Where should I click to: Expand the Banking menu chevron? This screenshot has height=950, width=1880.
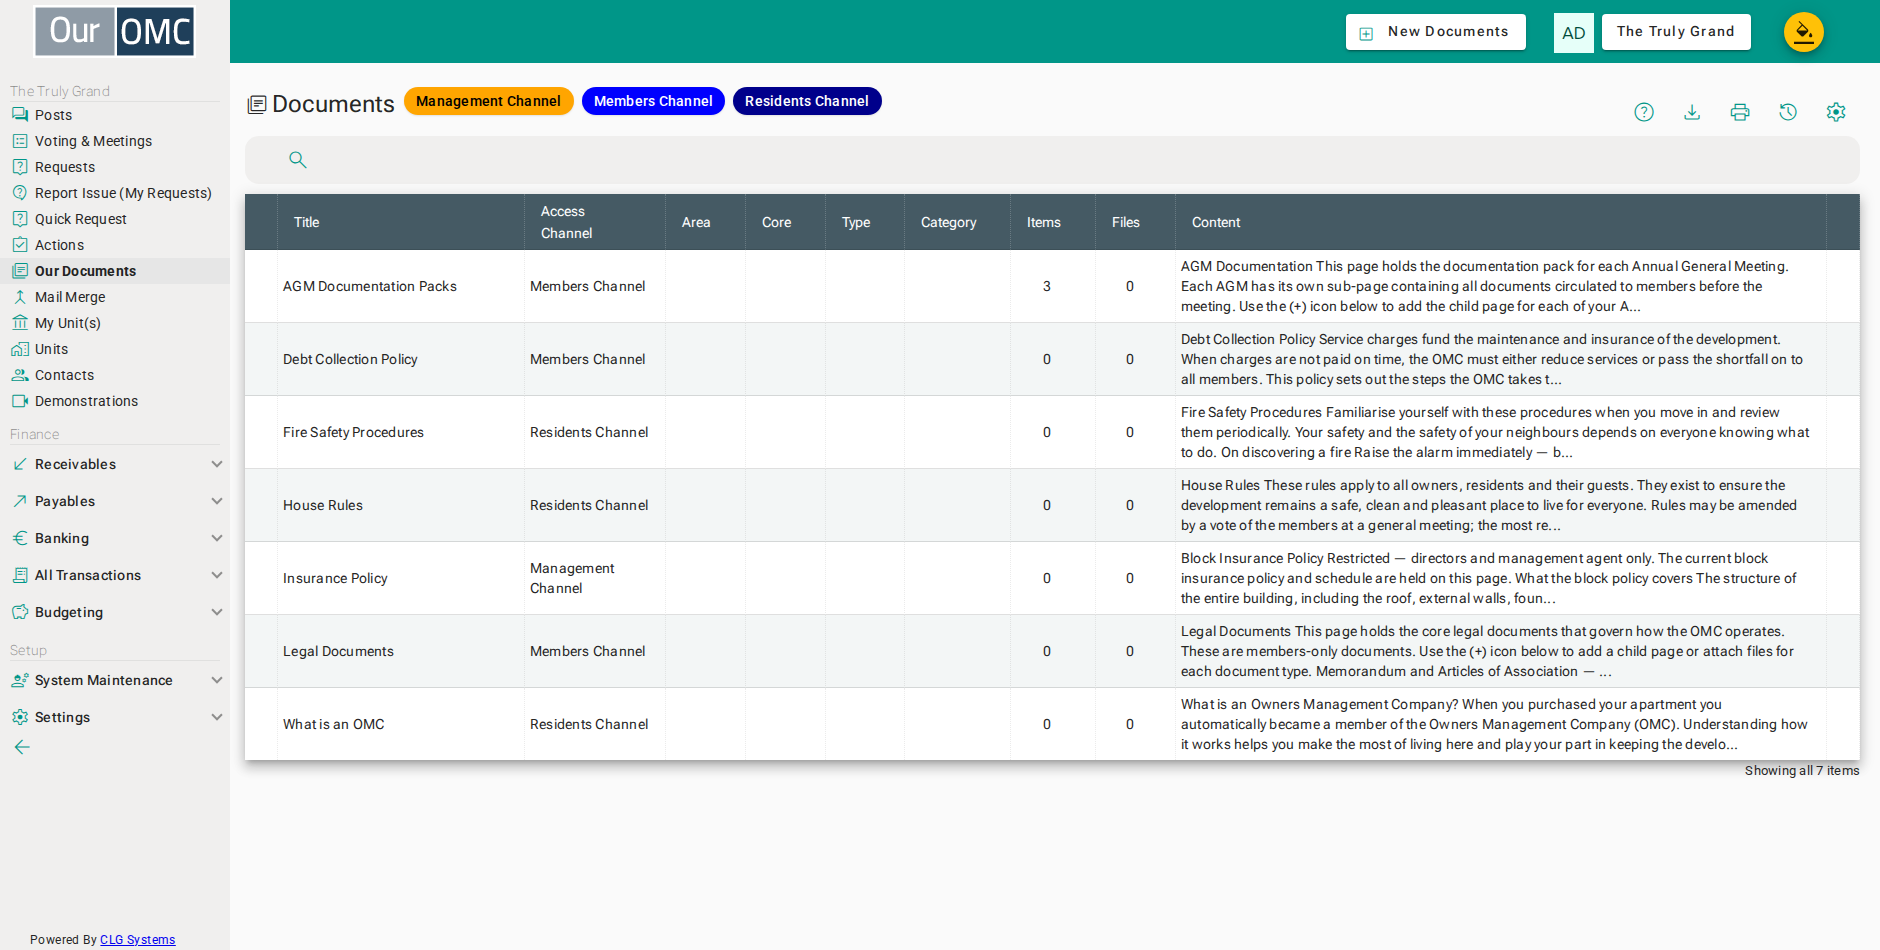click(217, 538)
